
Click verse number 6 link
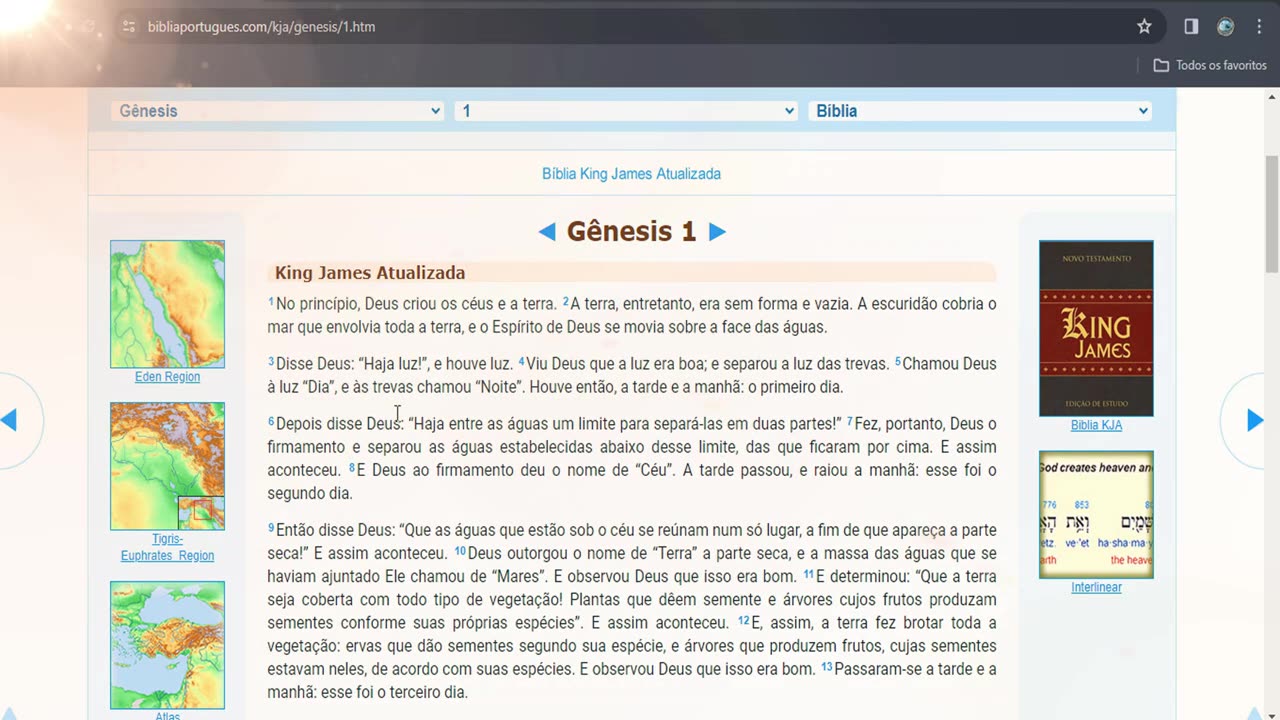pyautogui.click(x=271, y=421)
